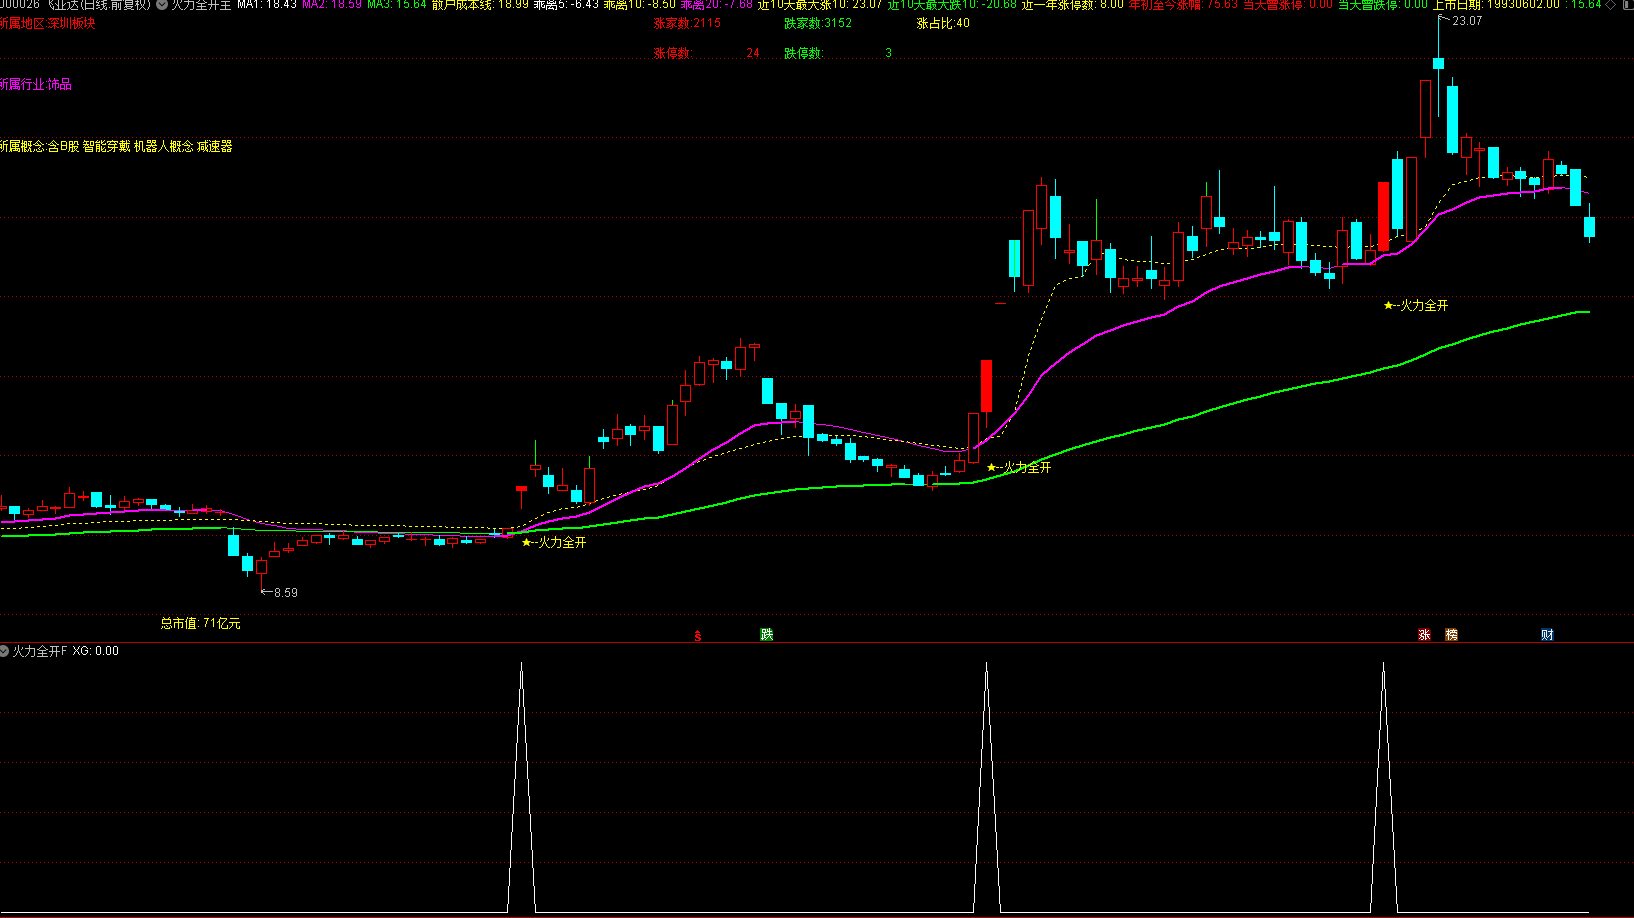Open the green 跌 event marker

click(767, 635)
